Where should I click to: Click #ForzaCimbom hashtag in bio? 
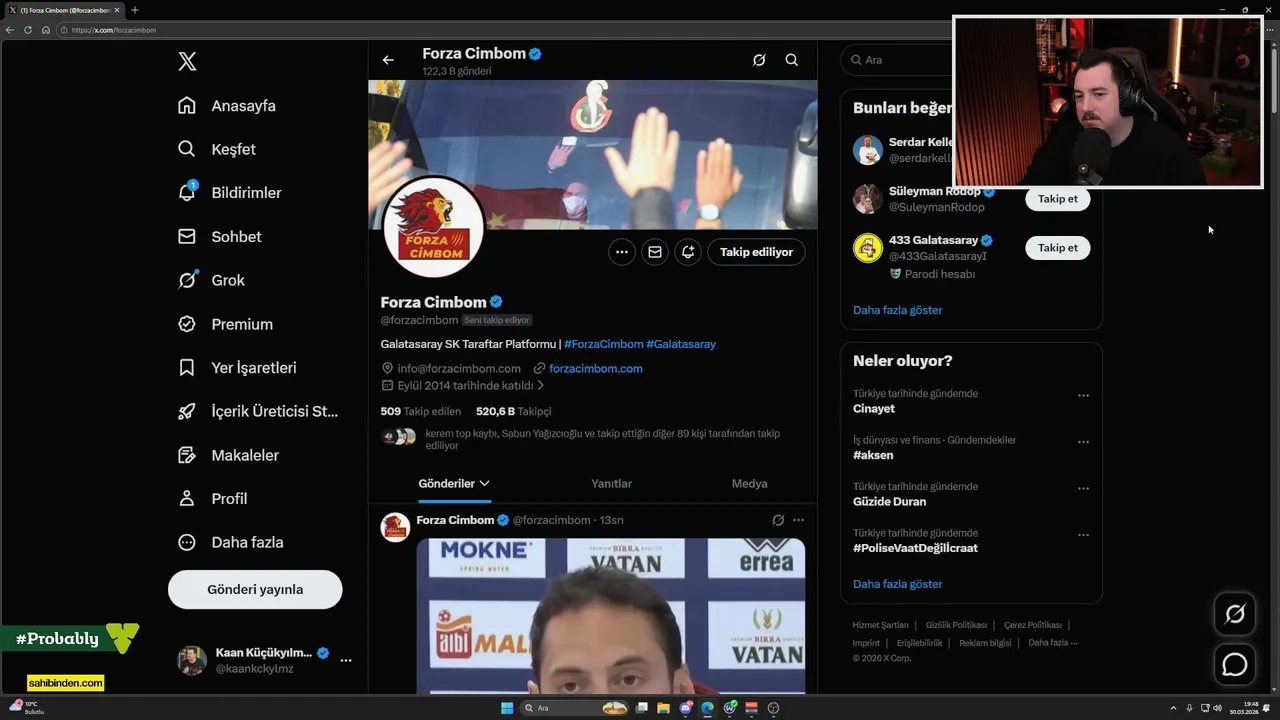[604, 344]
